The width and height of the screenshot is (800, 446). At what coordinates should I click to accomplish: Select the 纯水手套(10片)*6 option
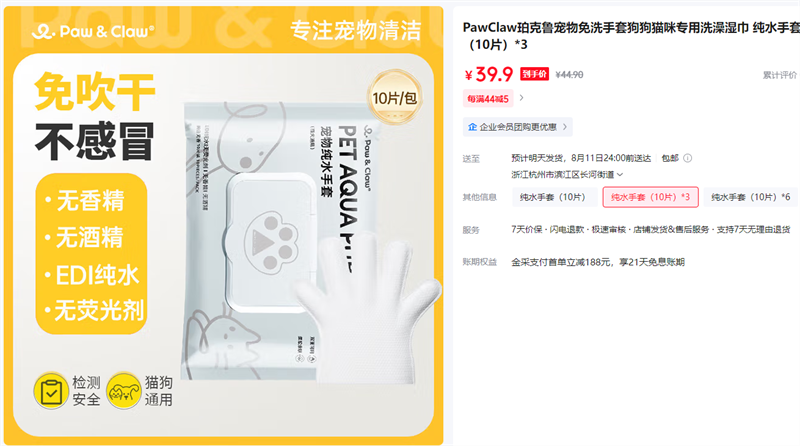coord(751,197)
